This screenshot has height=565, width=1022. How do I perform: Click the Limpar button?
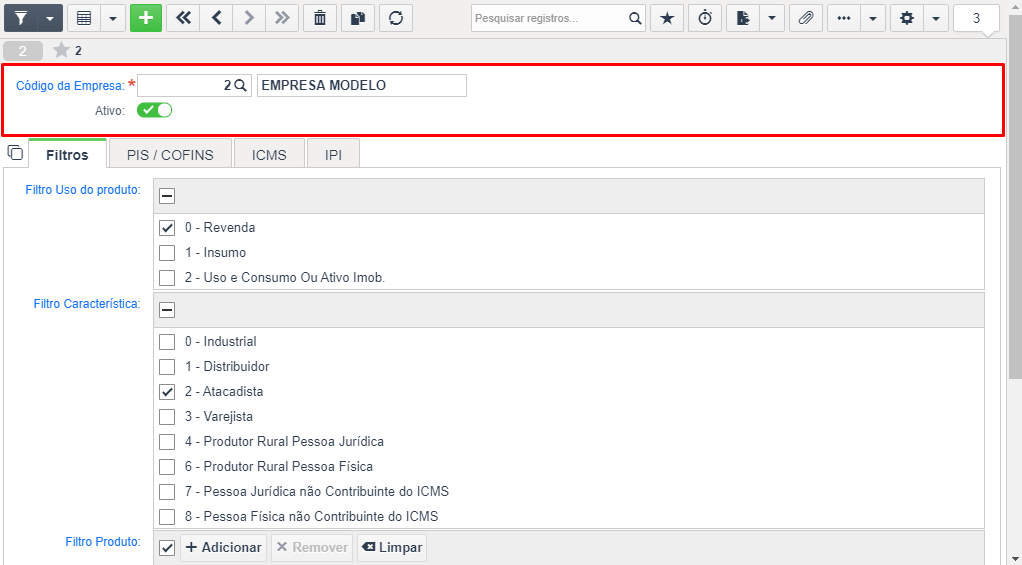click(x=392, y=547)
